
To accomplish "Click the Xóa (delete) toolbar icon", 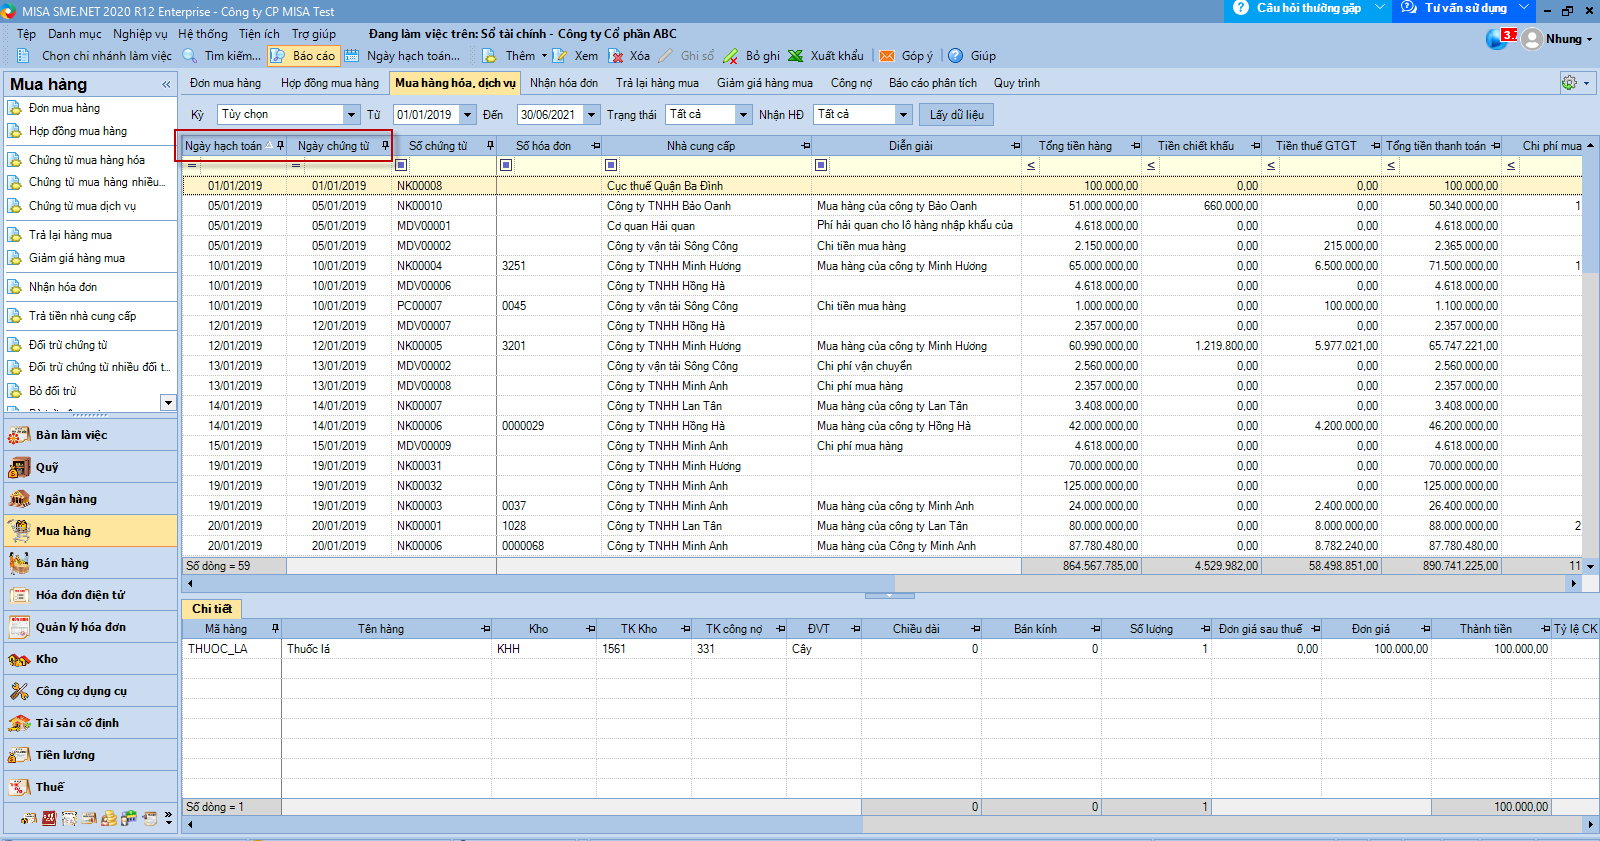I will (x=616, y=56).
